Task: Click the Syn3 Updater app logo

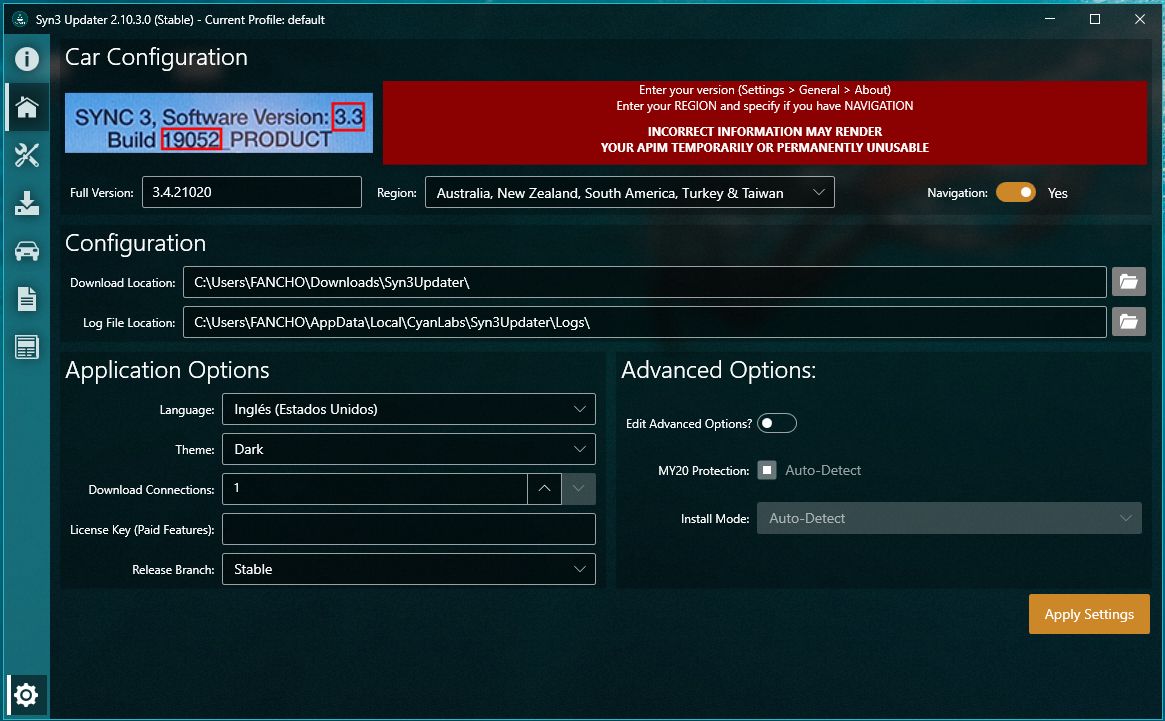Action: pos(20,19)
